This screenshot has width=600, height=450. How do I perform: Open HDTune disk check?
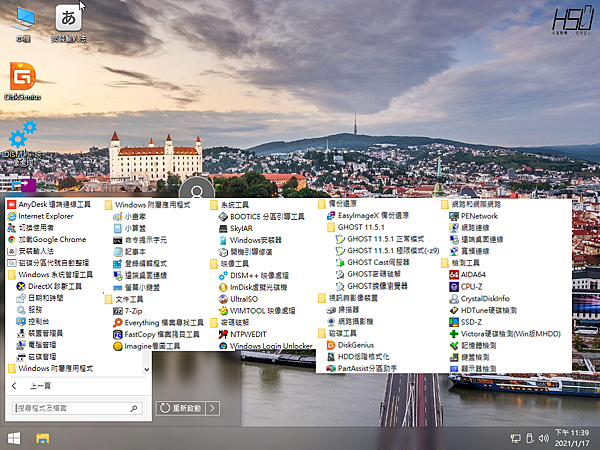483,310
